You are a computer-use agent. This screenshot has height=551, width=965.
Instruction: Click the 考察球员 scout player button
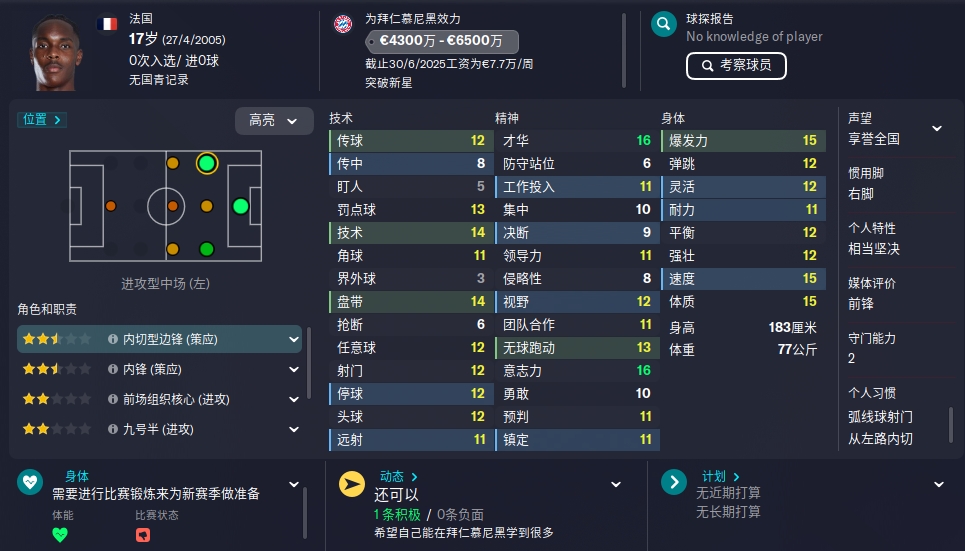[x=736, y=66]
